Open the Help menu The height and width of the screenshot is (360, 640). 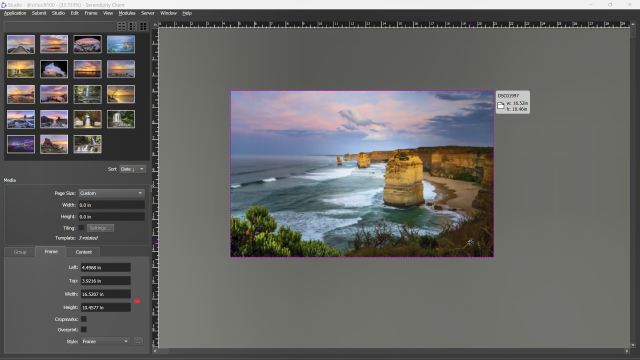(187, 13)
